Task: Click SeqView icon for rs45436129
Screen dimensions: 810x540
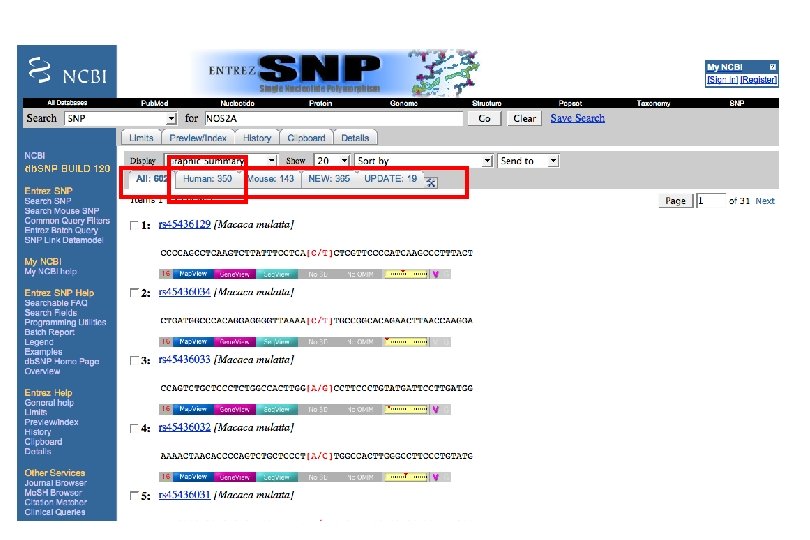Action: [276, 274]
